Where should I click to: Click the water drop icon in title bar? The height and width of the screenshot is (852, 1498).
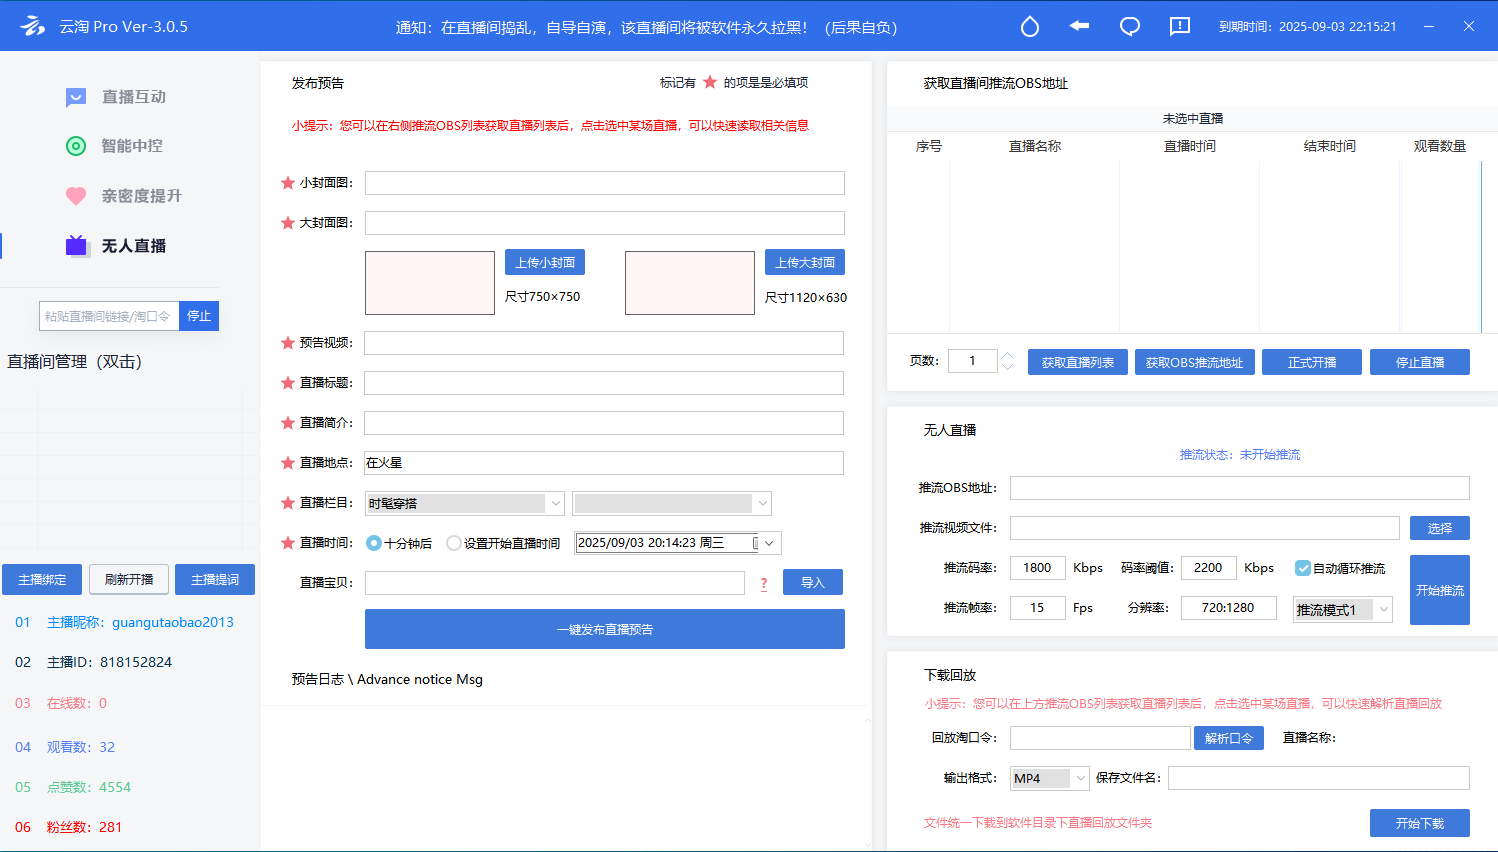point(1029,27)
